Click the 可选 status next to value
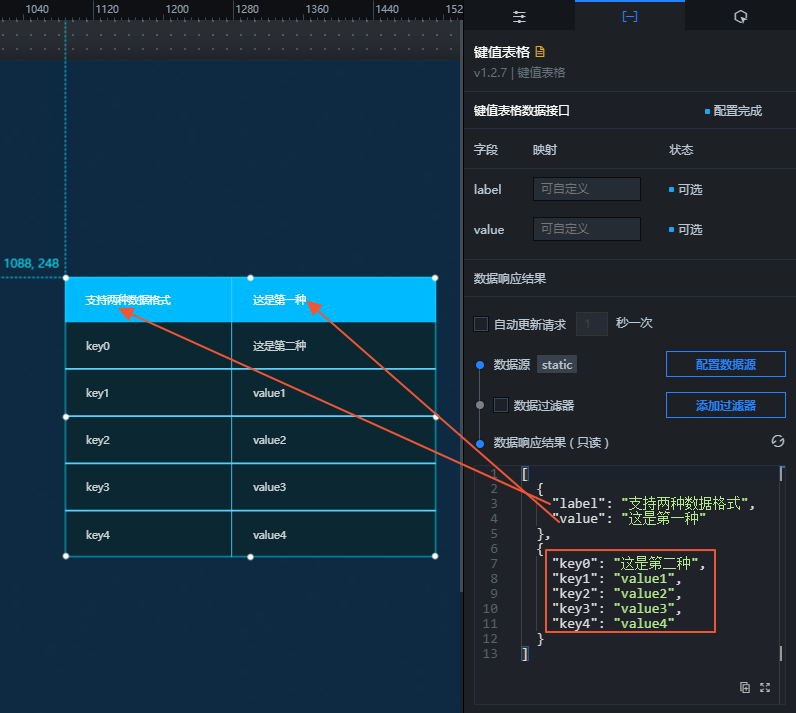The width and height of the screenshot is (796, 713). click(x=690, y=229)
